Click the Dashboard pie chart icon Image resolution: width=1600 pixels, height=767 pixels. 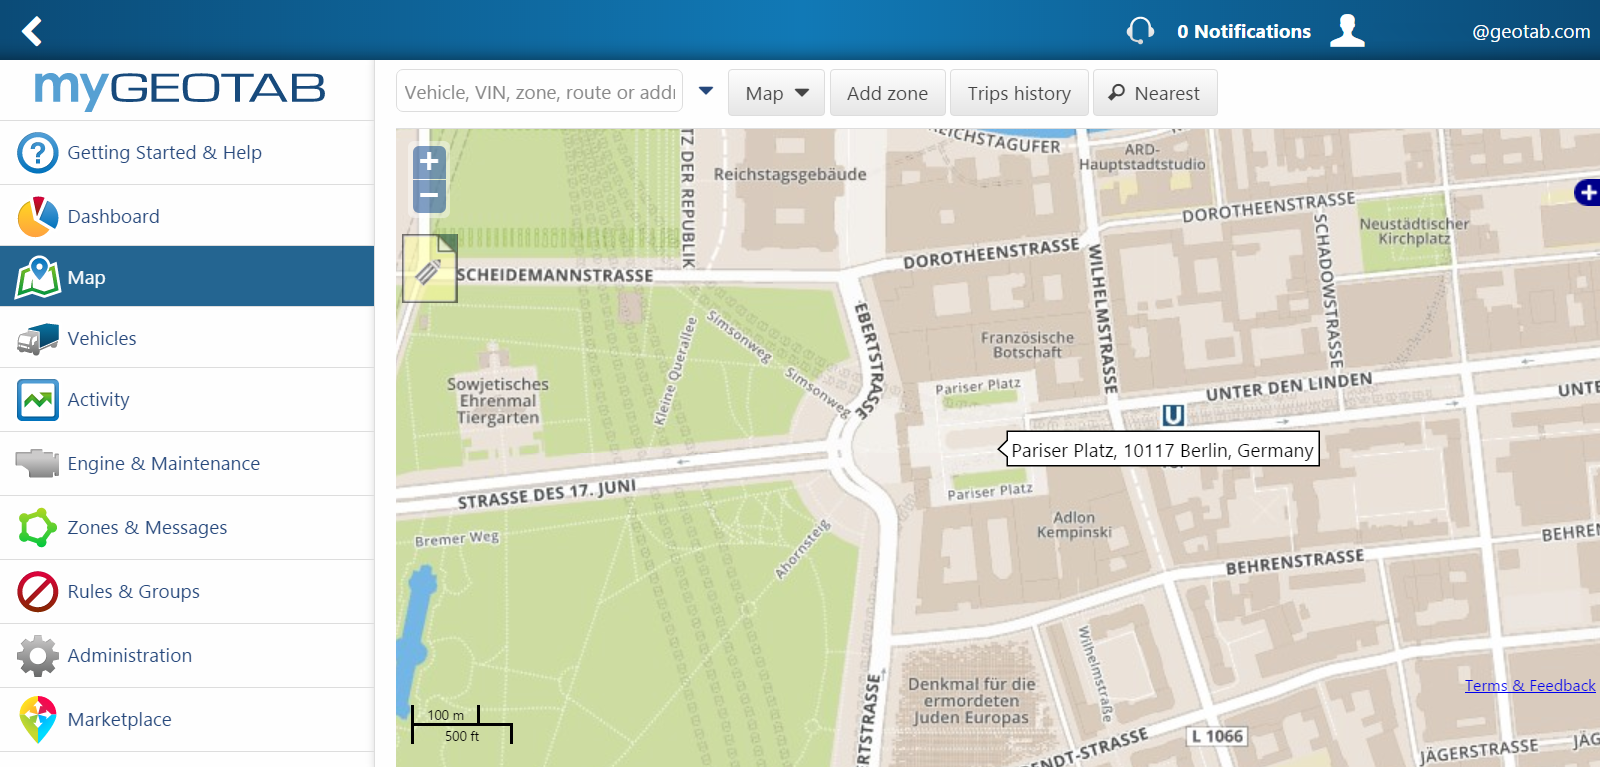[x=37, y=217]
